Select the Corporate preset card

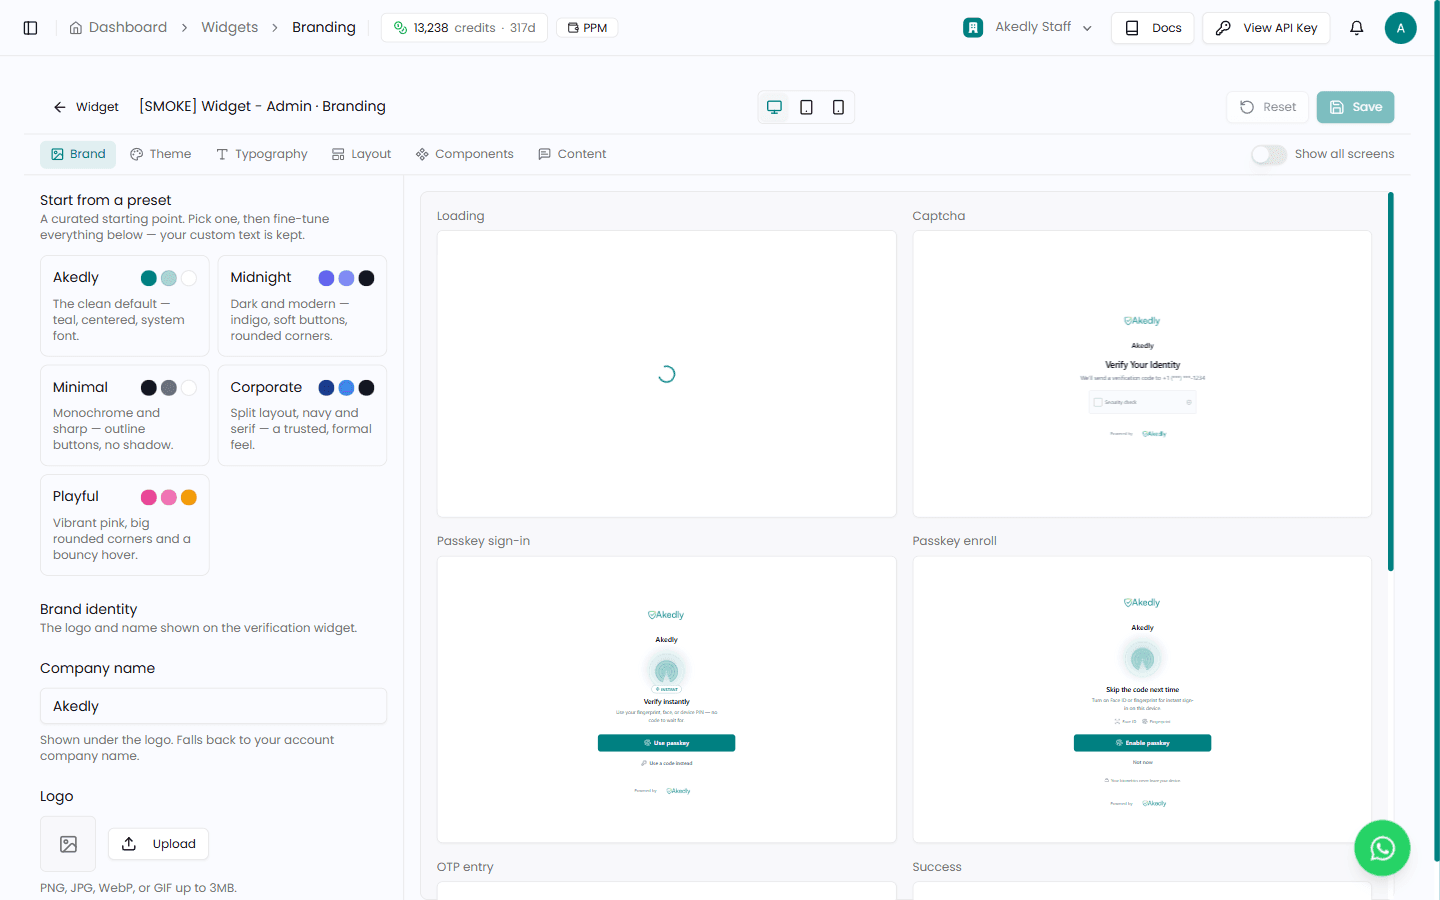tap(302, 415)
